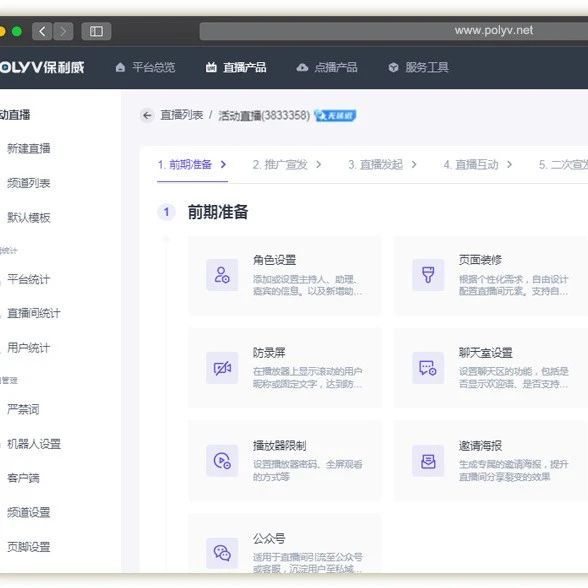Open 直播间统计 in the sidebar
The image size is (588, 588).
click(x=34, y=313)
